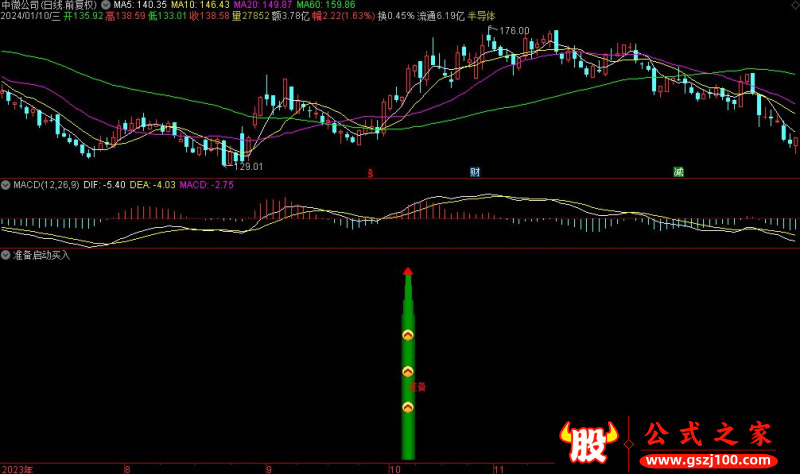Open the 半导体 sector link
The image size is (800, 474).
click(480, 17)
